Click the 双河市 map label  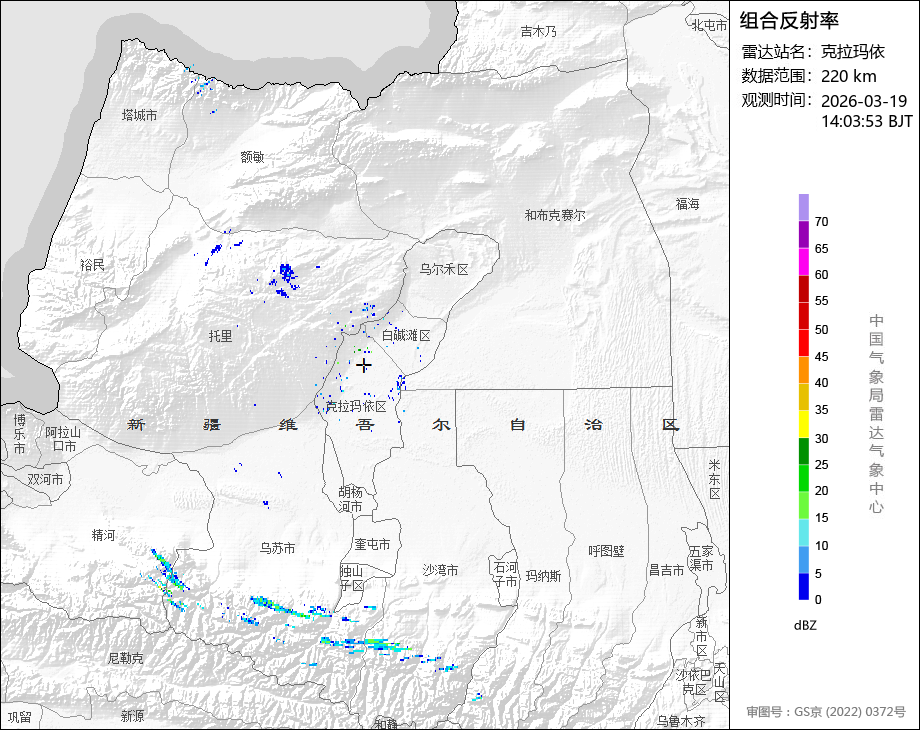click(x=45, y=479)
